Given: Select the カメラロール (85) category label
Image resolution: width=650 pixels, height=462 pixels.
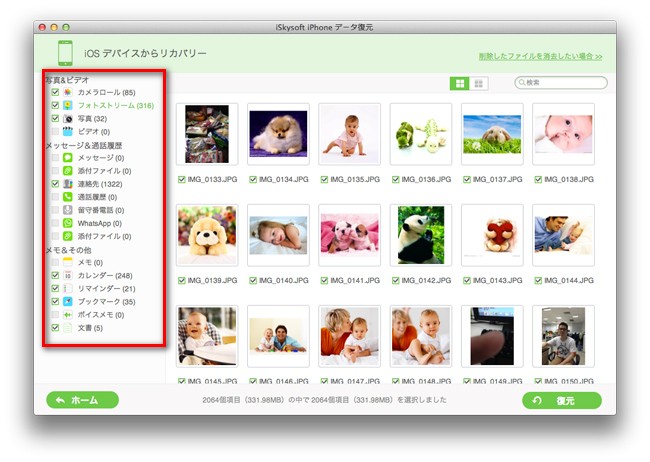Looking at the screenshot, I should coord(107,92).
